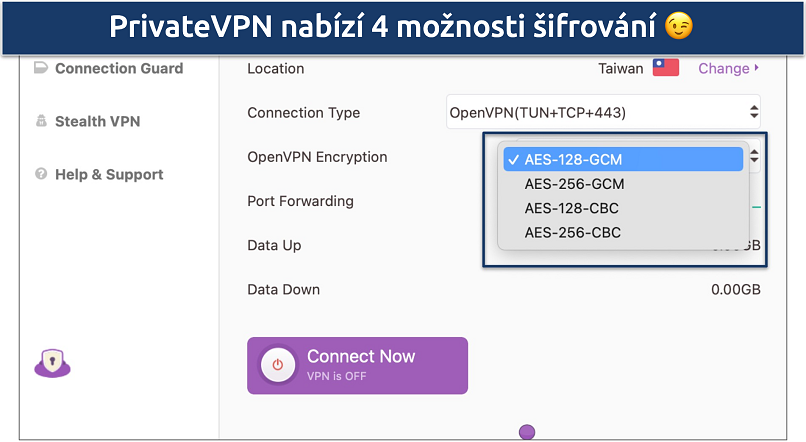This screenshot has width=806, height=442.
Task: Select the AES-128-GCM encryption option
Action: coord(572,159)
